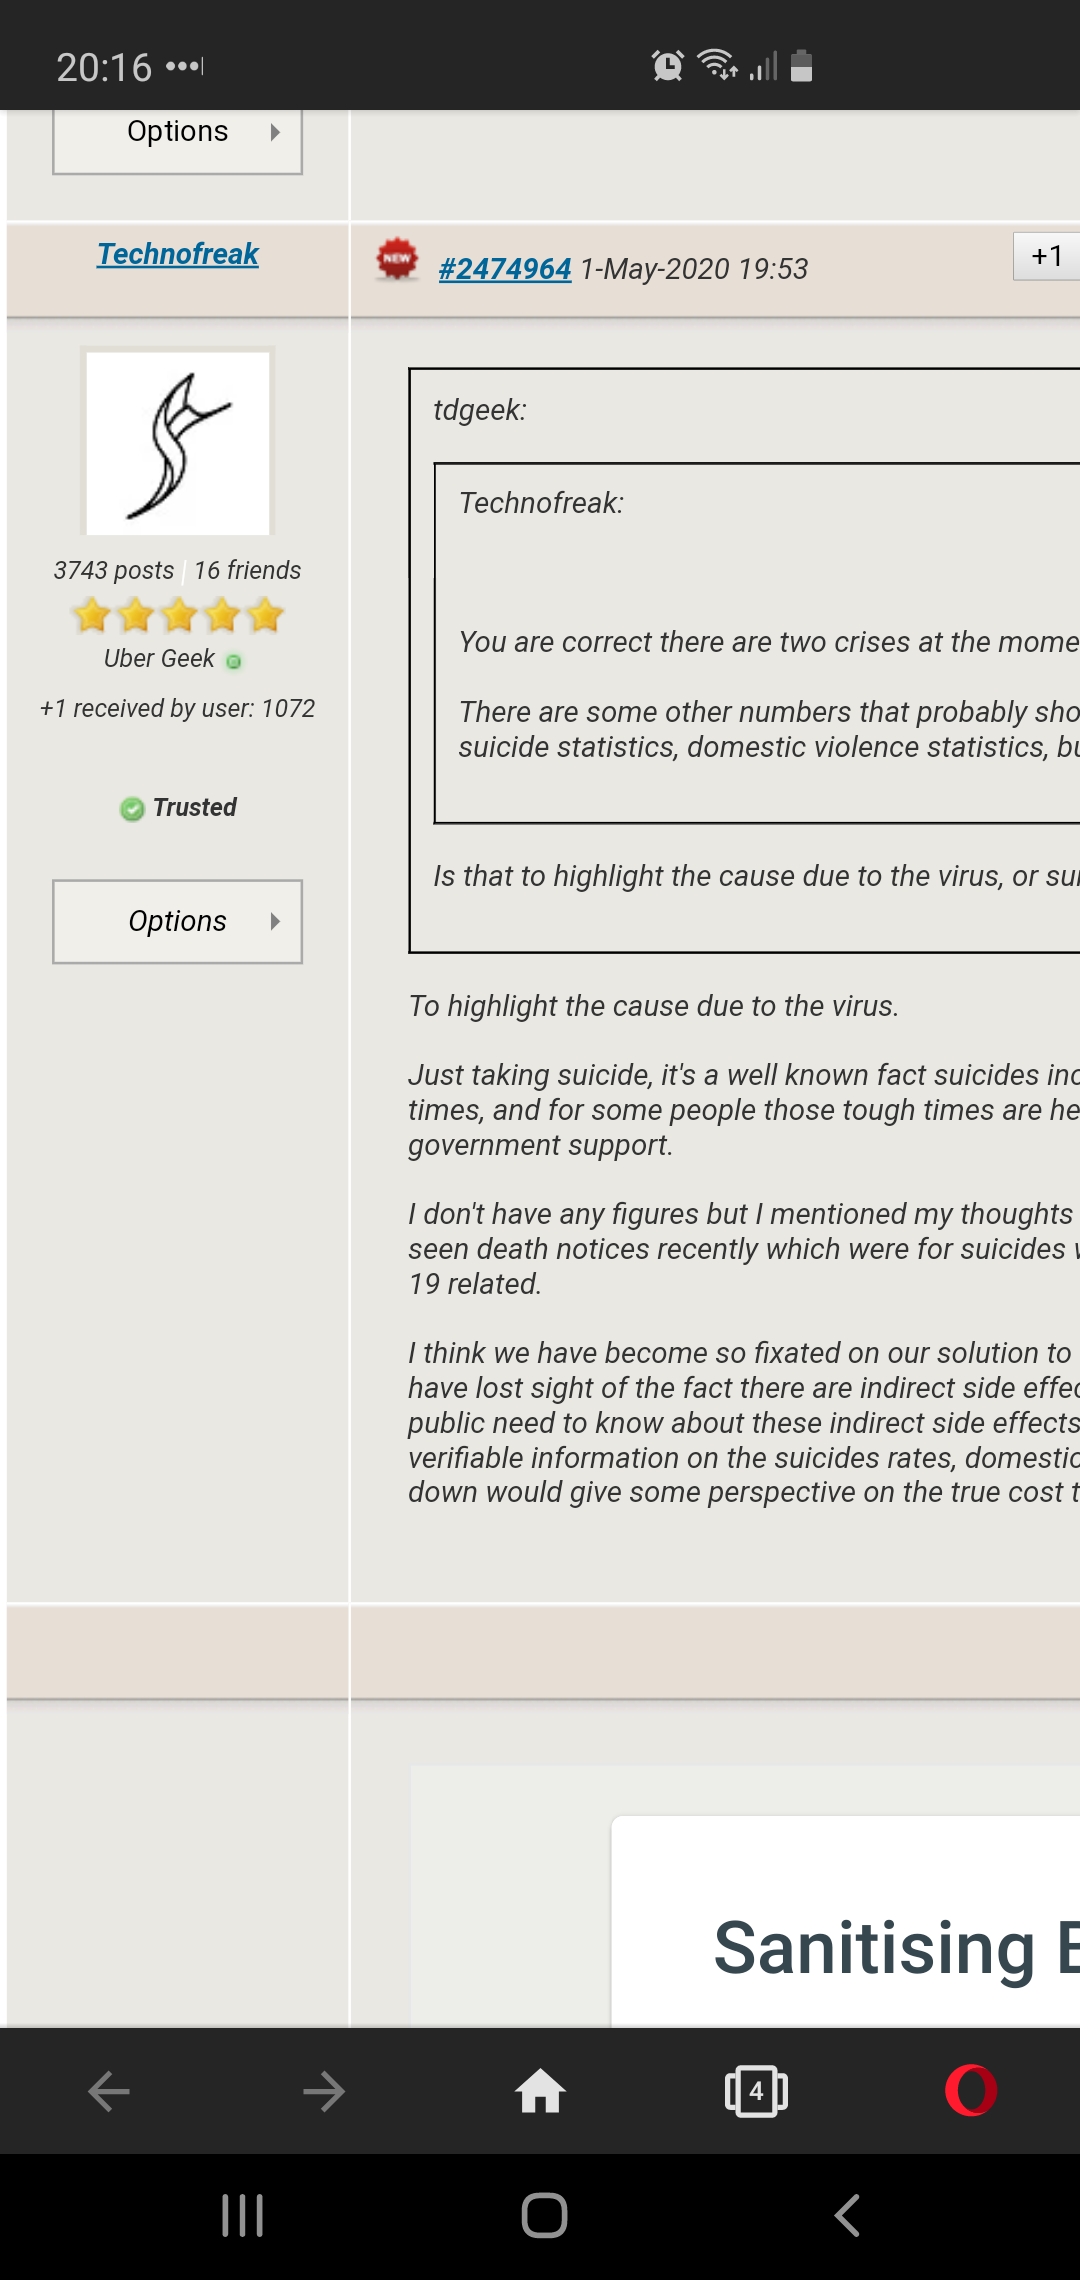Expand Technofreak's Options dropdown
The image size is (1080, 2280).
[x=178, y=921]
